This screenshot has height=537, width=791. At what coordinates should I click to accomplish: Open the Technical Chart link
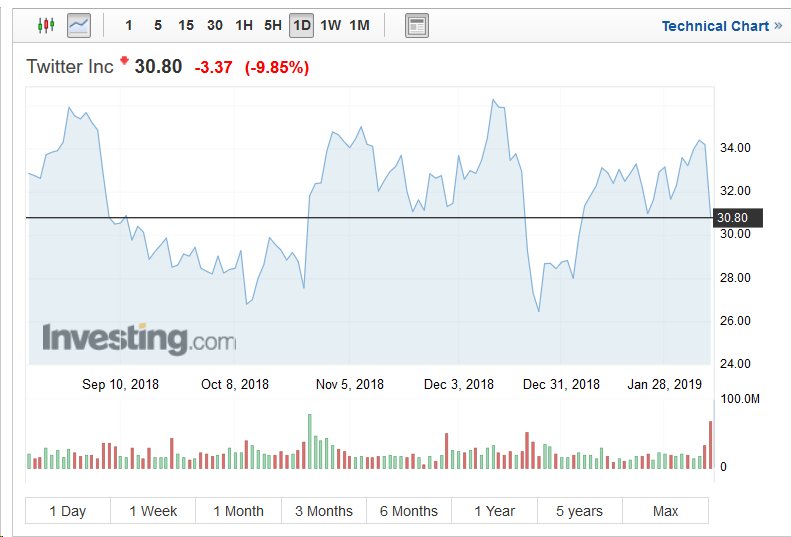pos(721,26)
